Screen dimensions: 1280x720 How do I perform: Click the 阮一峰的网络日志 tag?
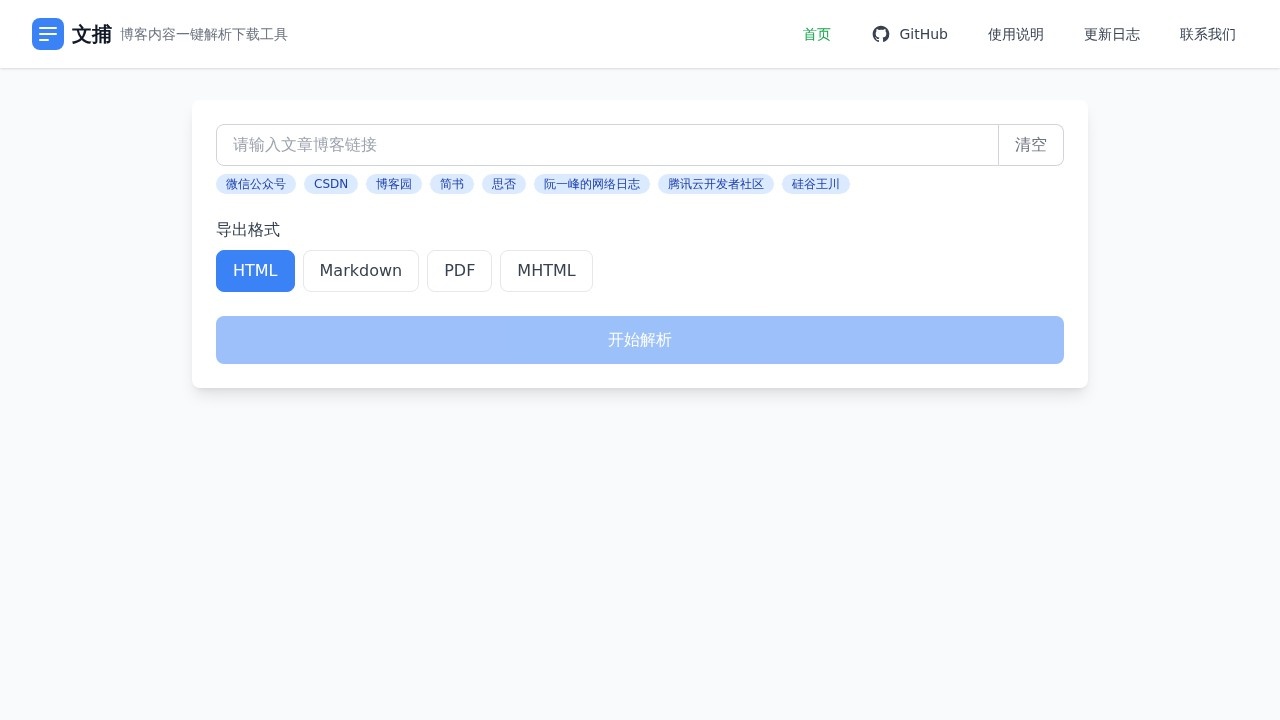coord(592,184)
